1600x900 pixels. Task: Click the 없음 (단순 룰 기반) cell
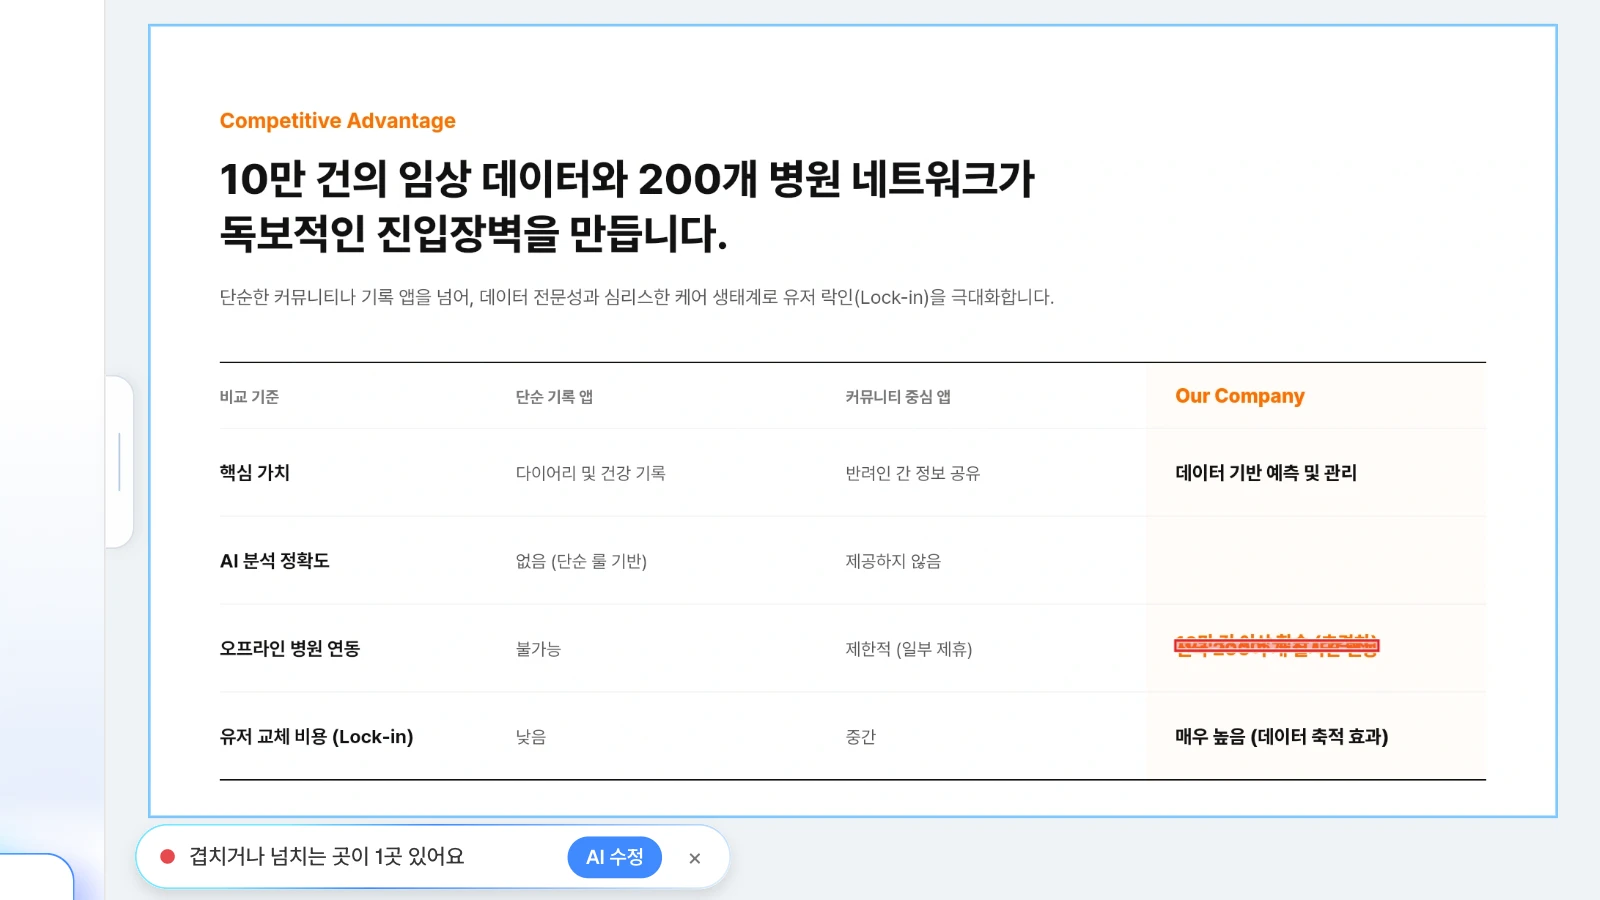coord(581,561)
